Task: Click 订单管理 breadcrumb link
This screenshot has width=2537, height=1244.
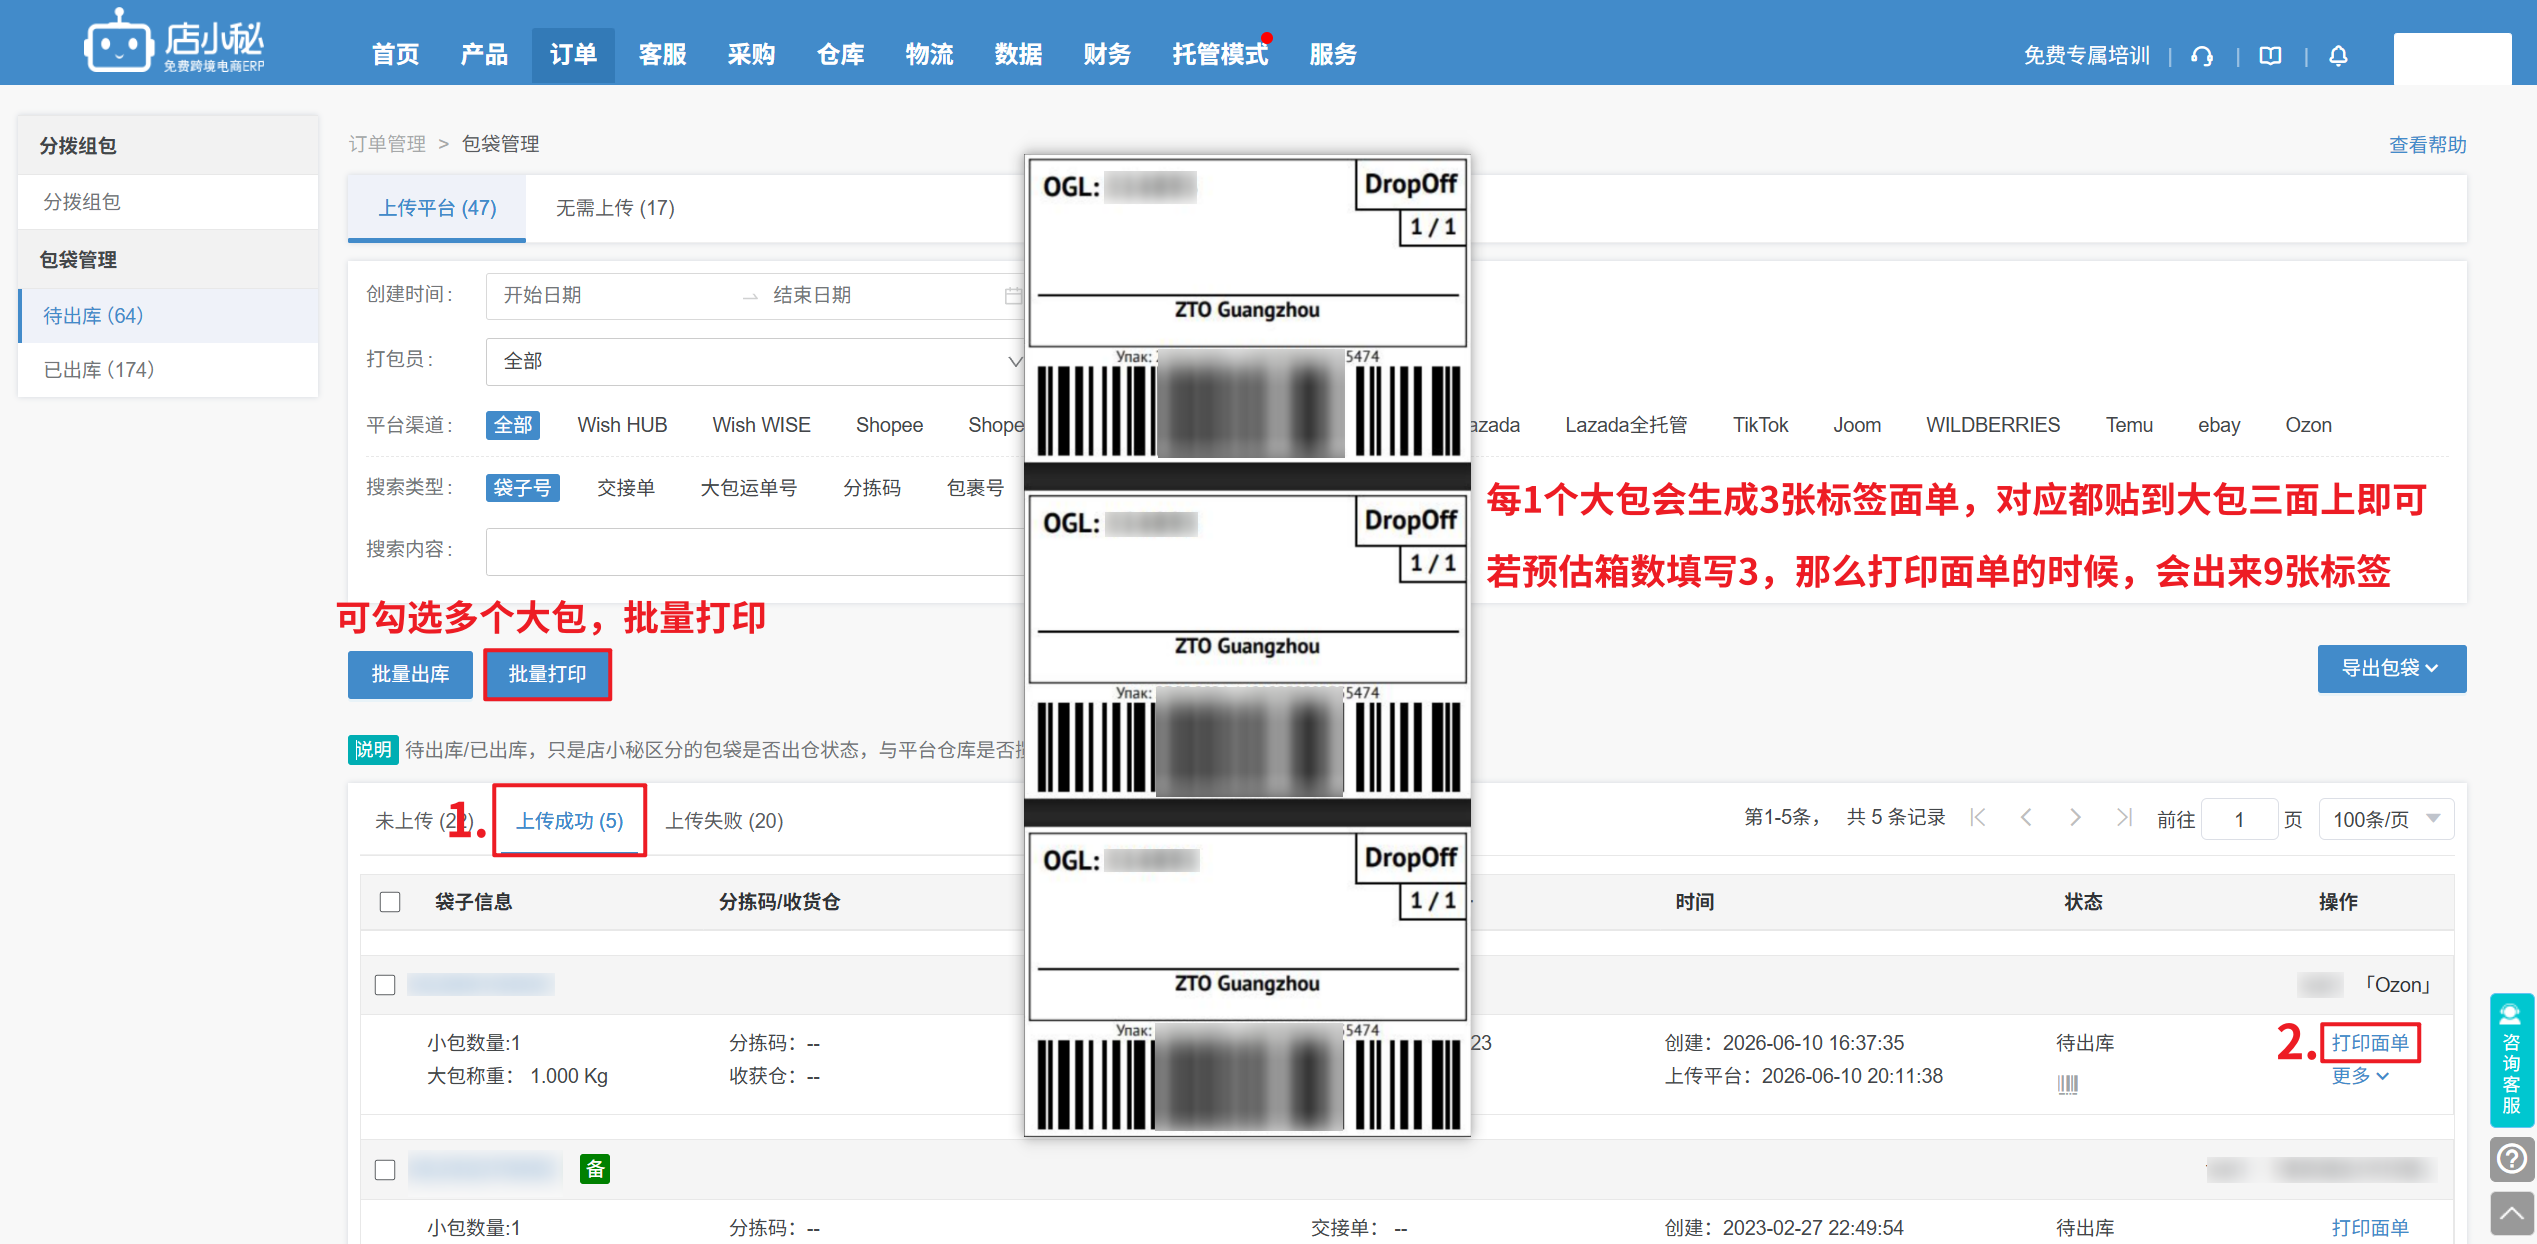Action: coord(387,144)
